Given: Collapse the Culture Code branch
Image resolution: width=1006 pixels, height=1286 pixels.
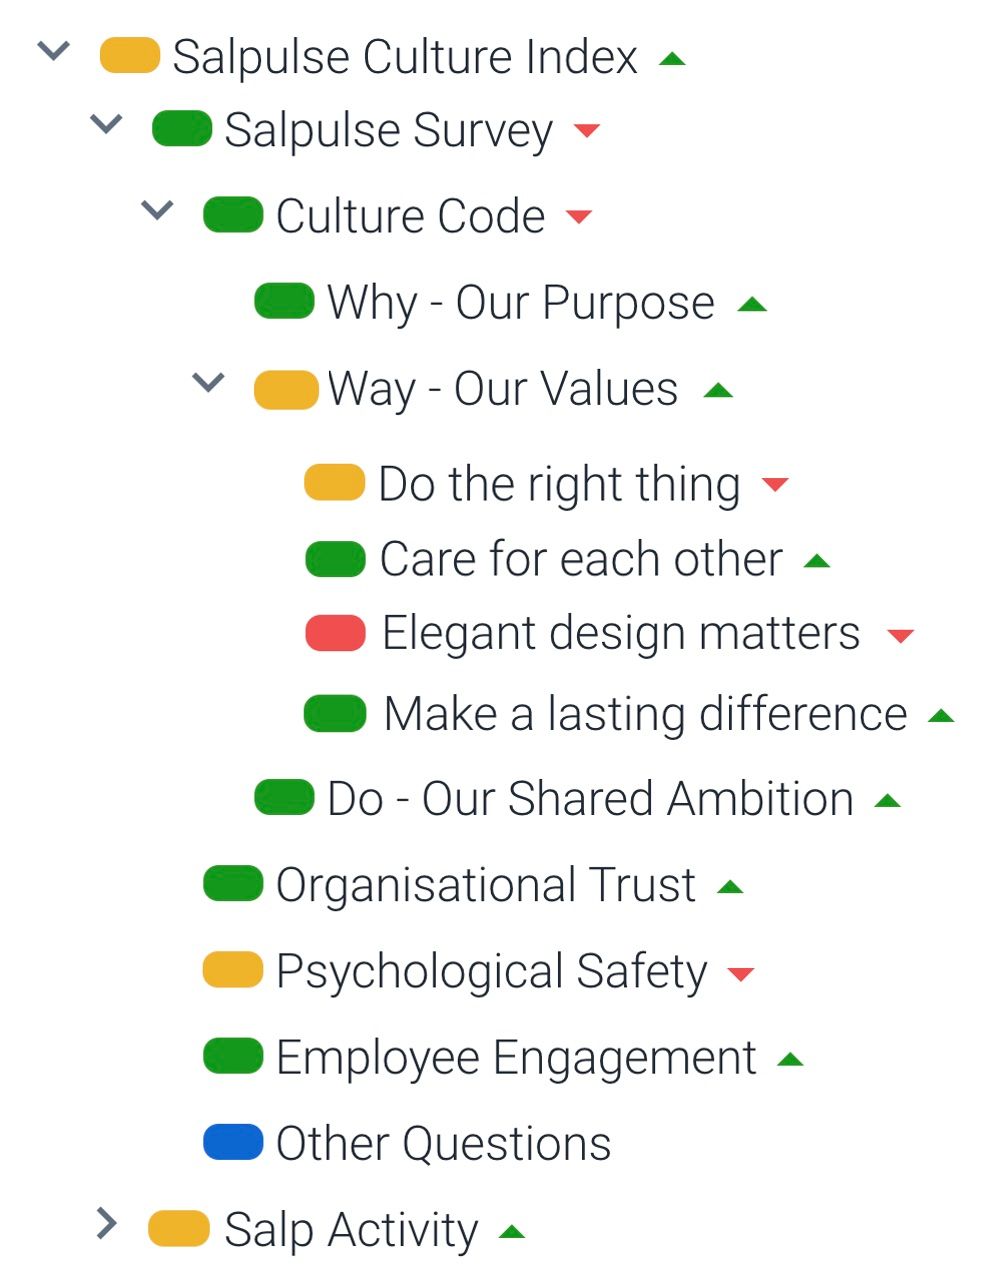Looking at the screenshot, I should (157, 210).
